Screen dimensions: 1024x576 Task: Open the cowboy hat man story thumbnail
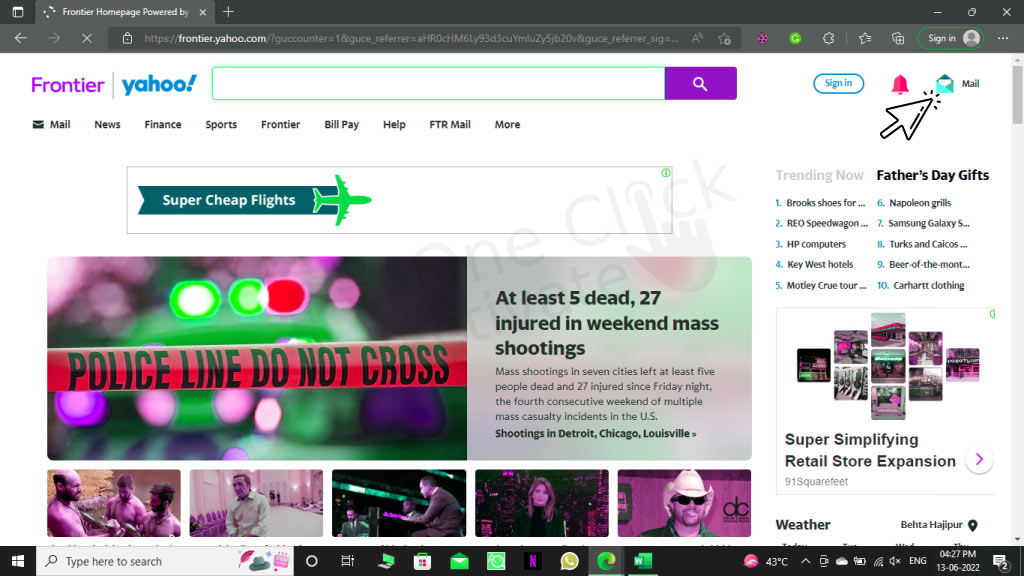(684, 503)
